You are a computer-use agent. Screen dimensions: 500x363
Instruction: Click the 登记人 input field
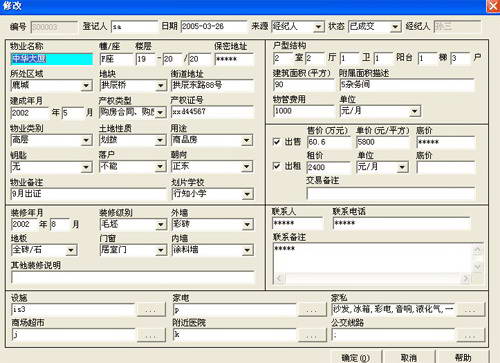point(134,27)
